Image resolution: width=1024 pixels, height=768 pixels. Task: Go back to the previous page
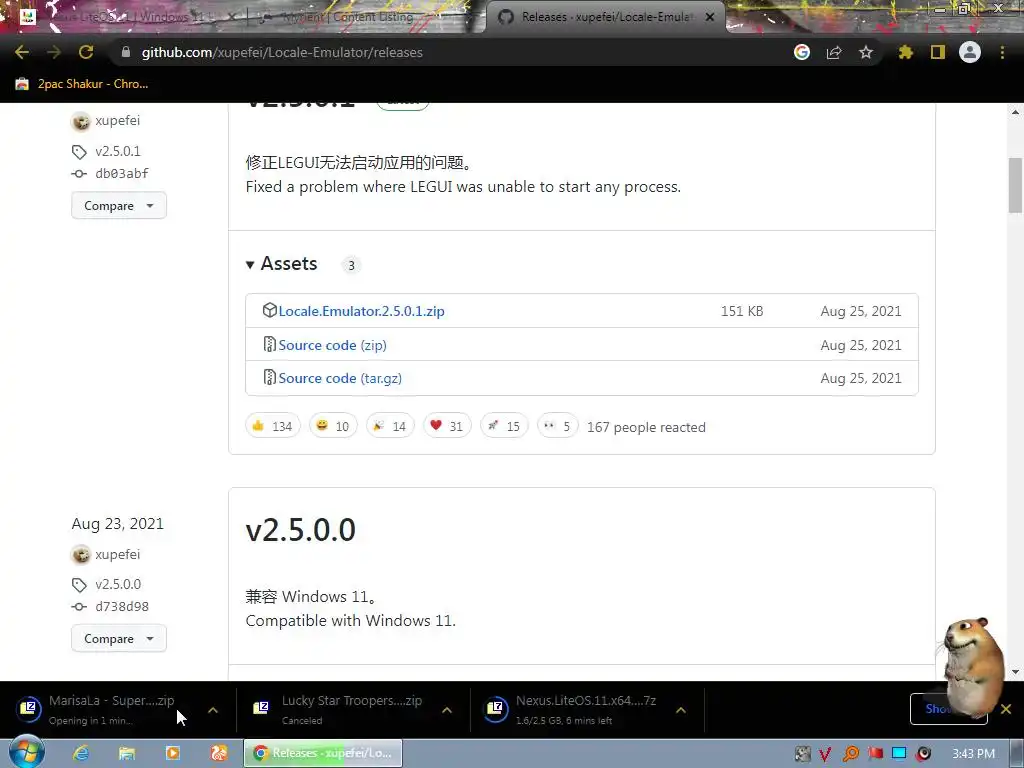(x=22, y=52)
